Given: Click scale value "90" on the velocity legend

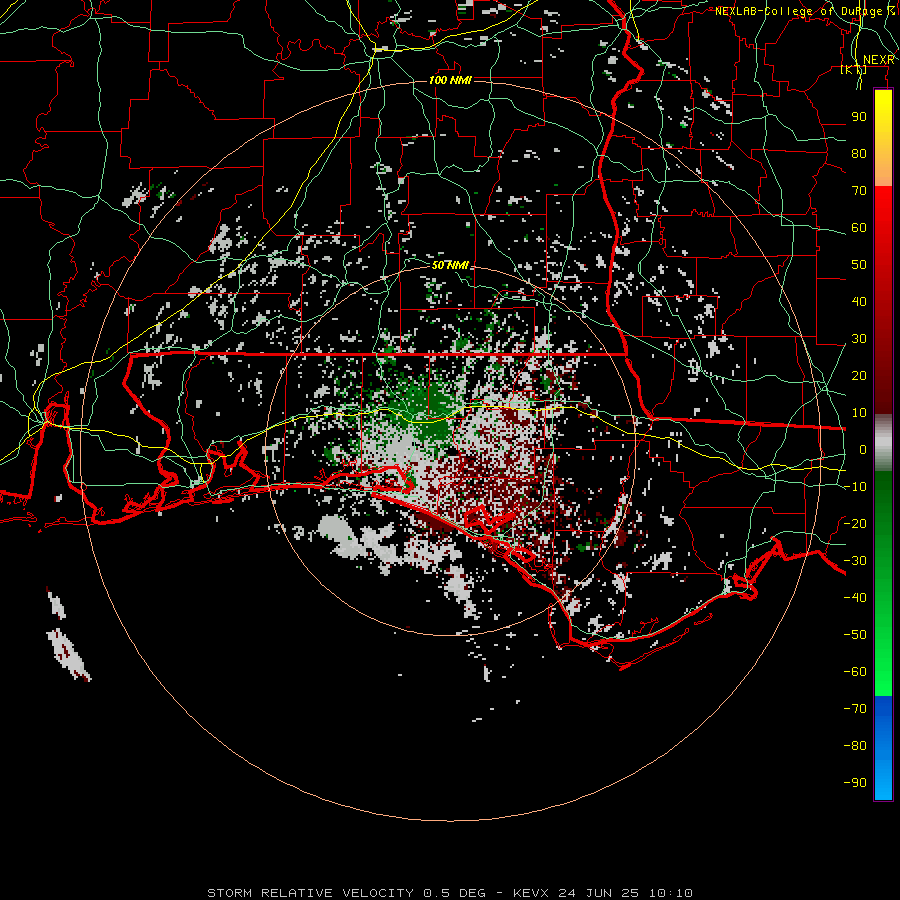Looking at the screenshot, I should point(859,117).
